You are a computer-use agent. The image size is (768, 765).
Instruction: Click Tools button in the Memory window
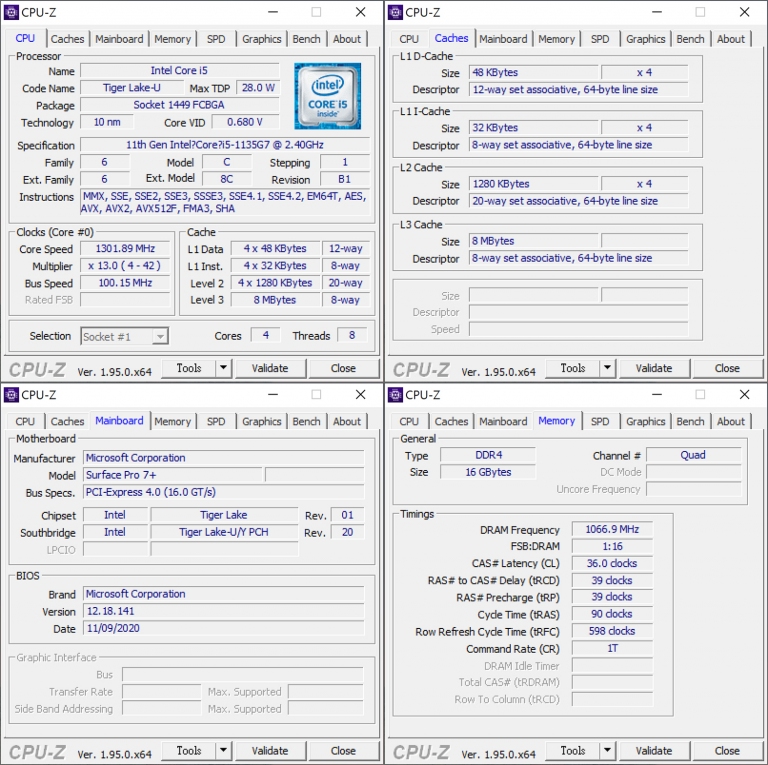(x=573, y=751)
